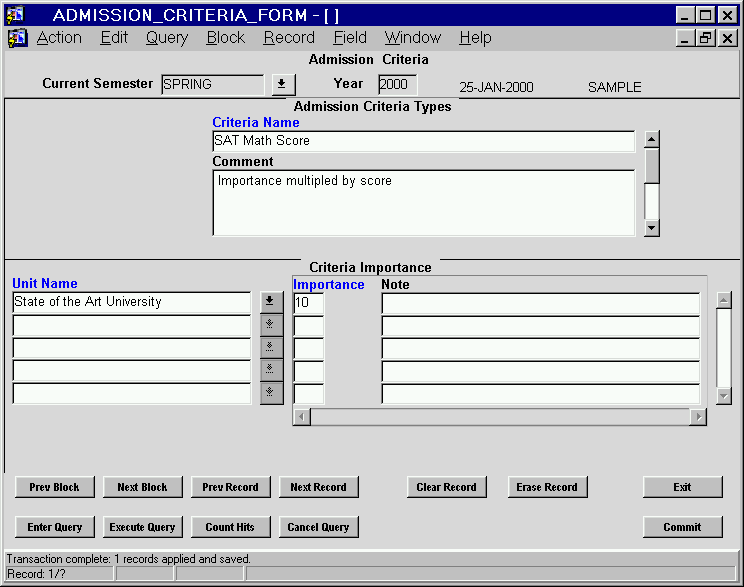Open the list of values for State of the Art University
The width and height of the screenshot is (744, 587).
point(271,302)
